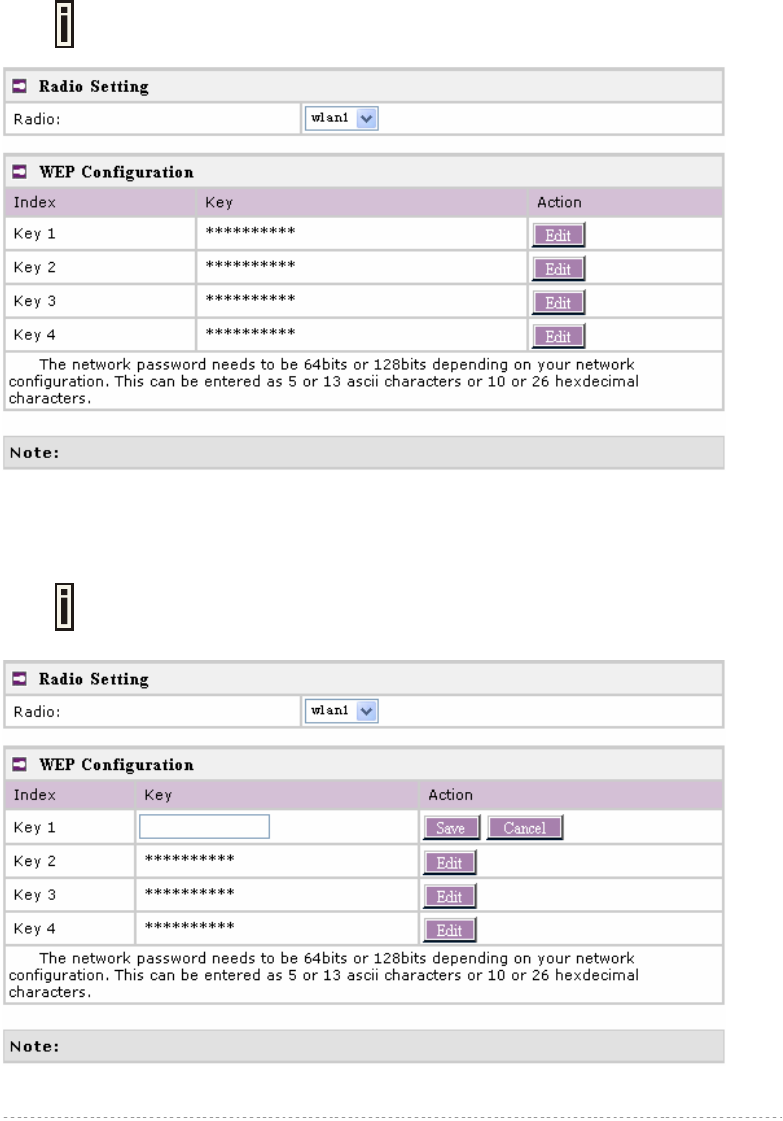Click Edit for Key 4 in lower table
The width and height of the screenshot is (783, 1121).
450,929
